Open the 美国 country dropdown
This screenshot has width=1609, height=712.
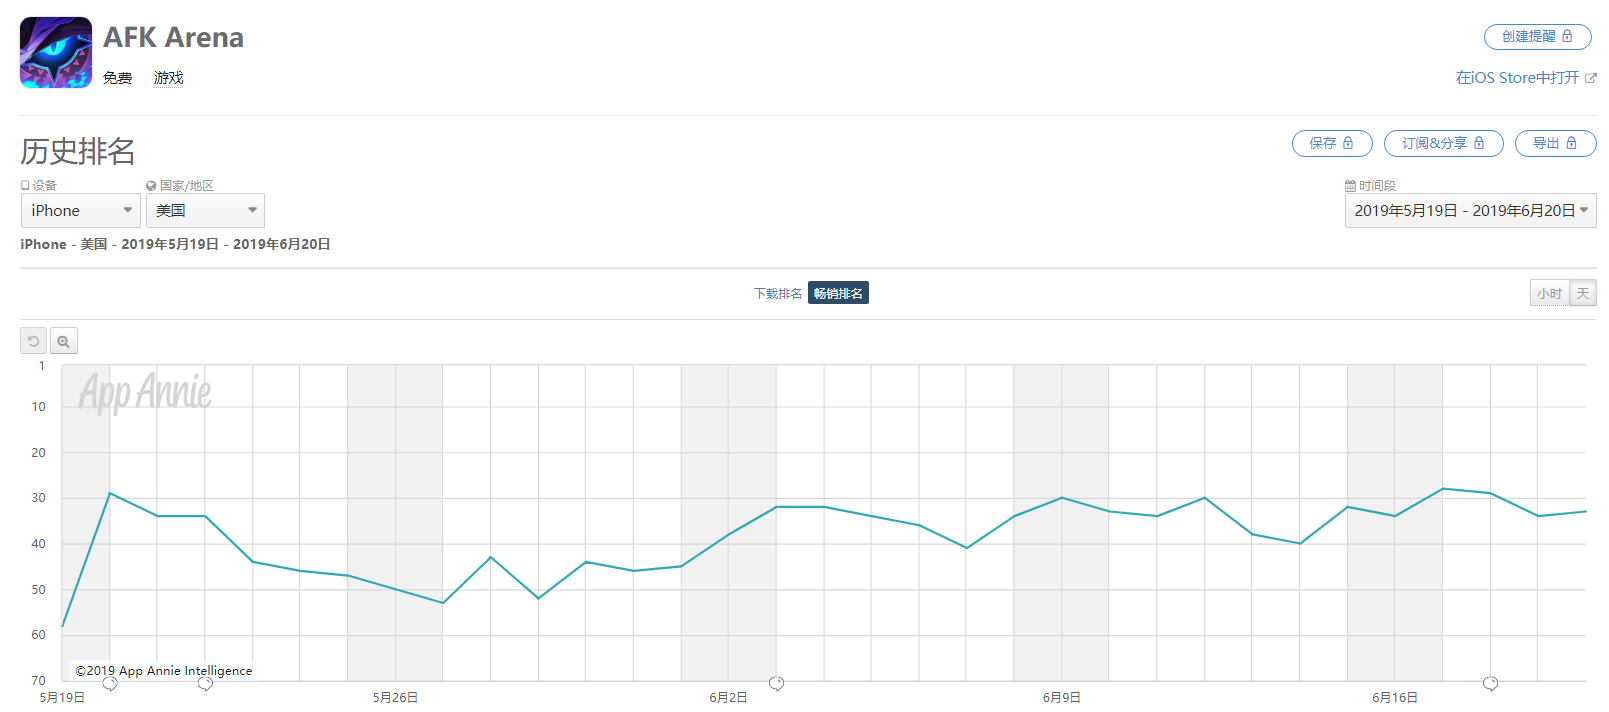tap(205, 210)
